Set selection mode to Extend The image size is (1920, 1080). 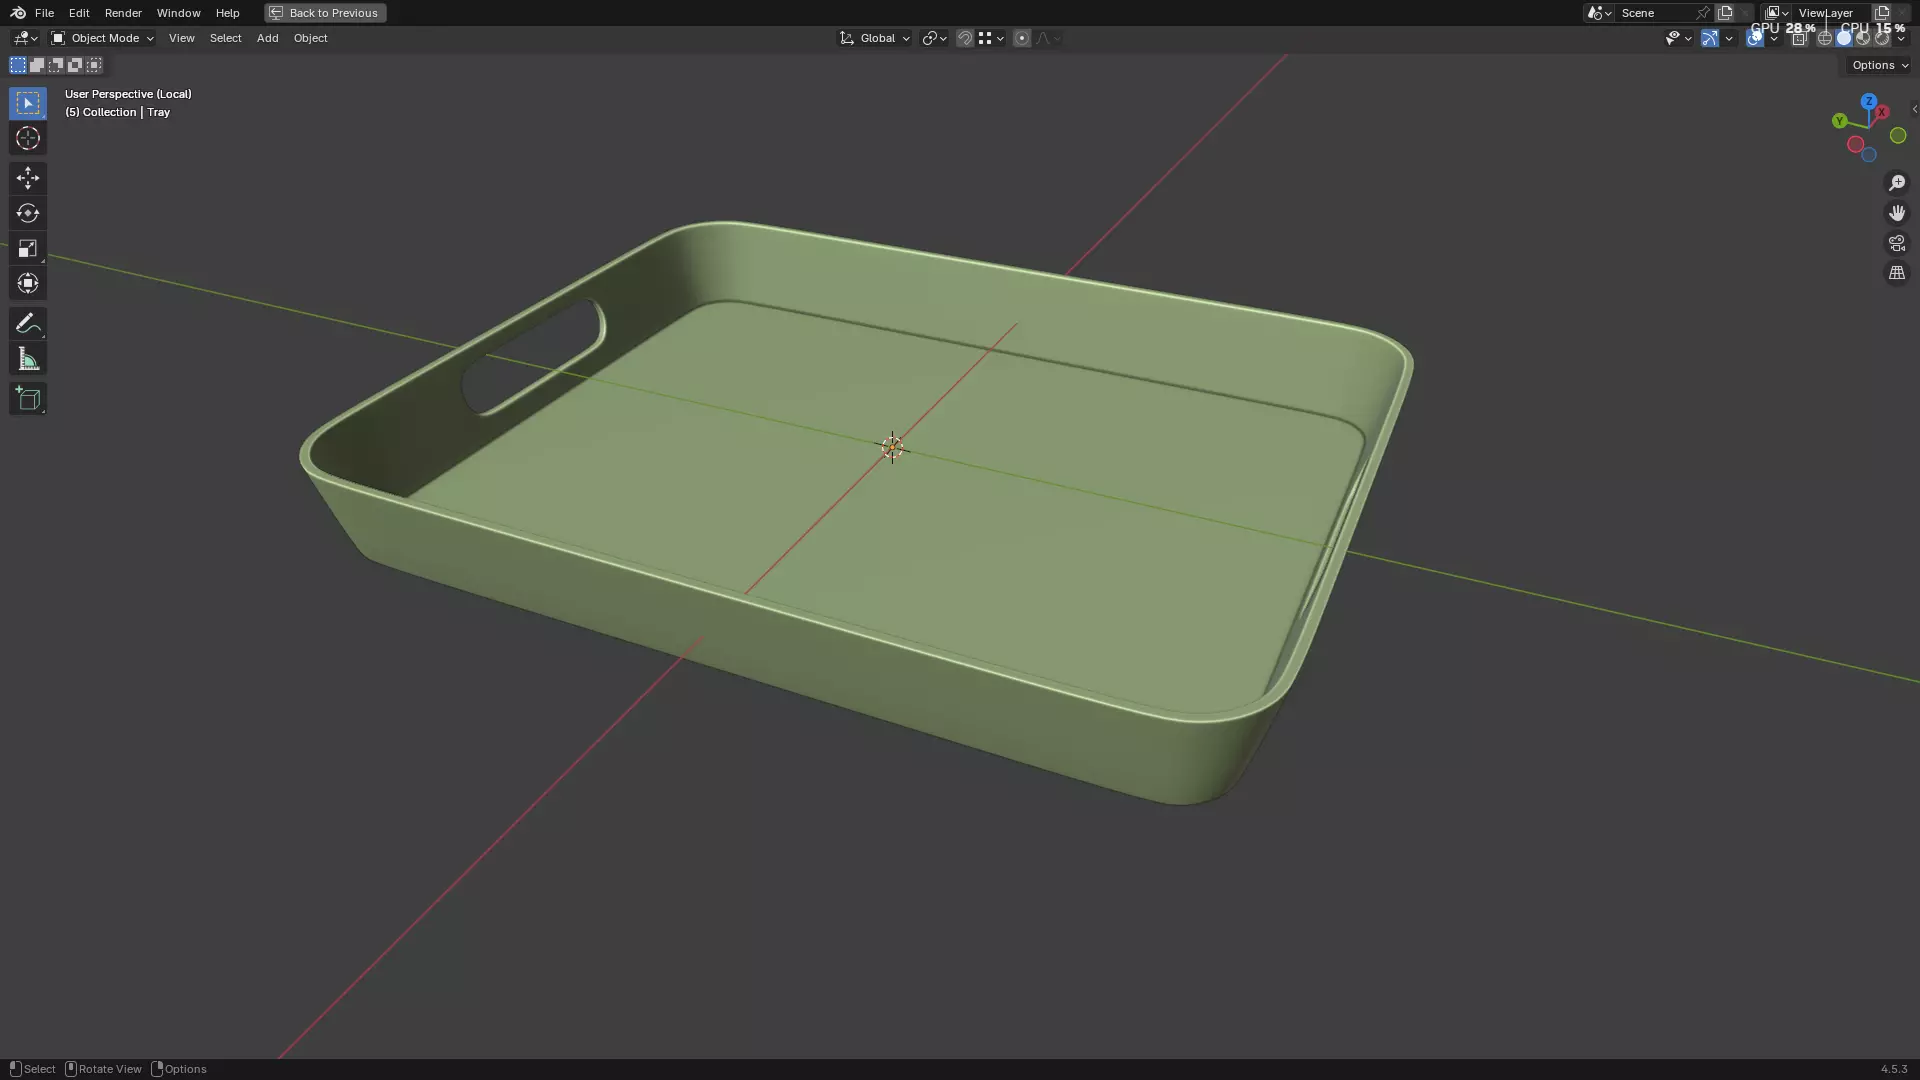pos(37,65)
